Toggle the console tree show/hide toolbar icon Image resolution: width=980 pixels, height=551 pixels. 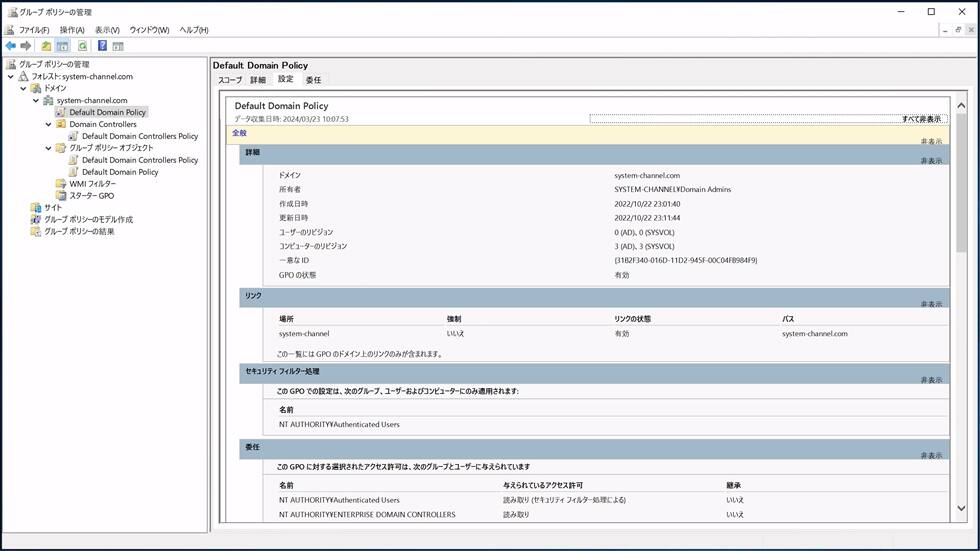point(62,46)
